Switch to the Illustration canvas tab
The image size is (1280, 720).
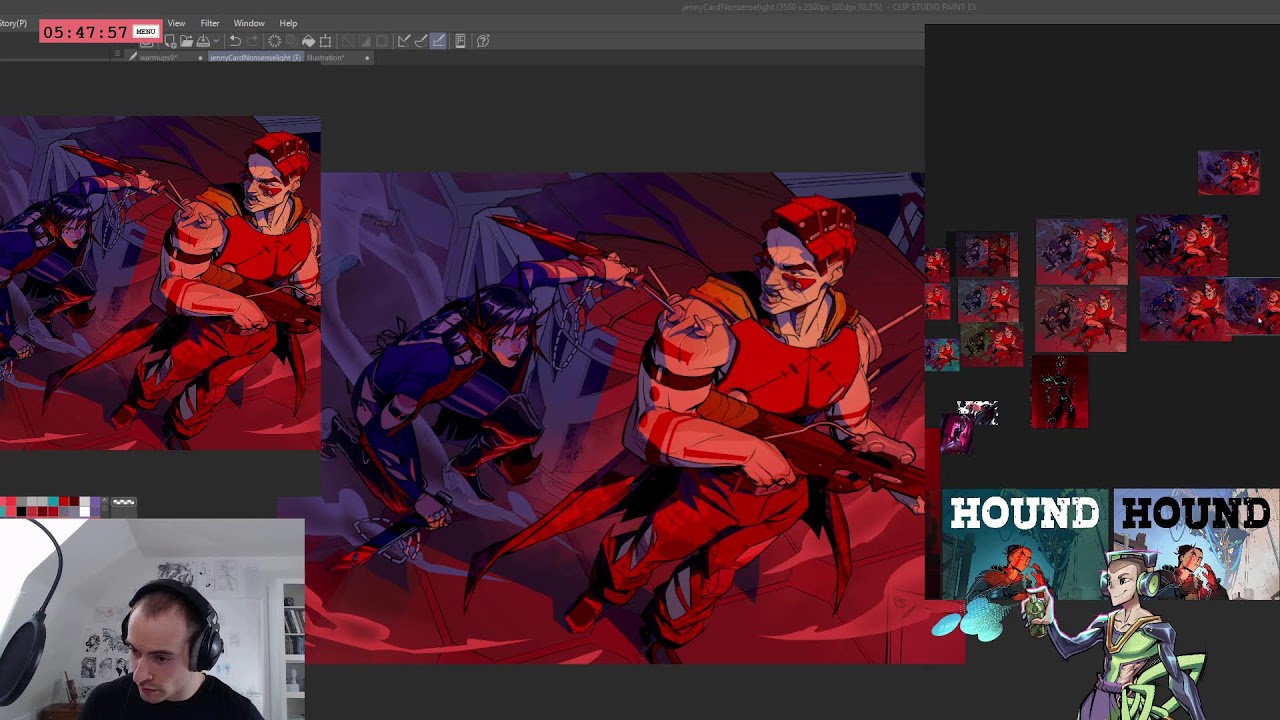click(326, 58)
